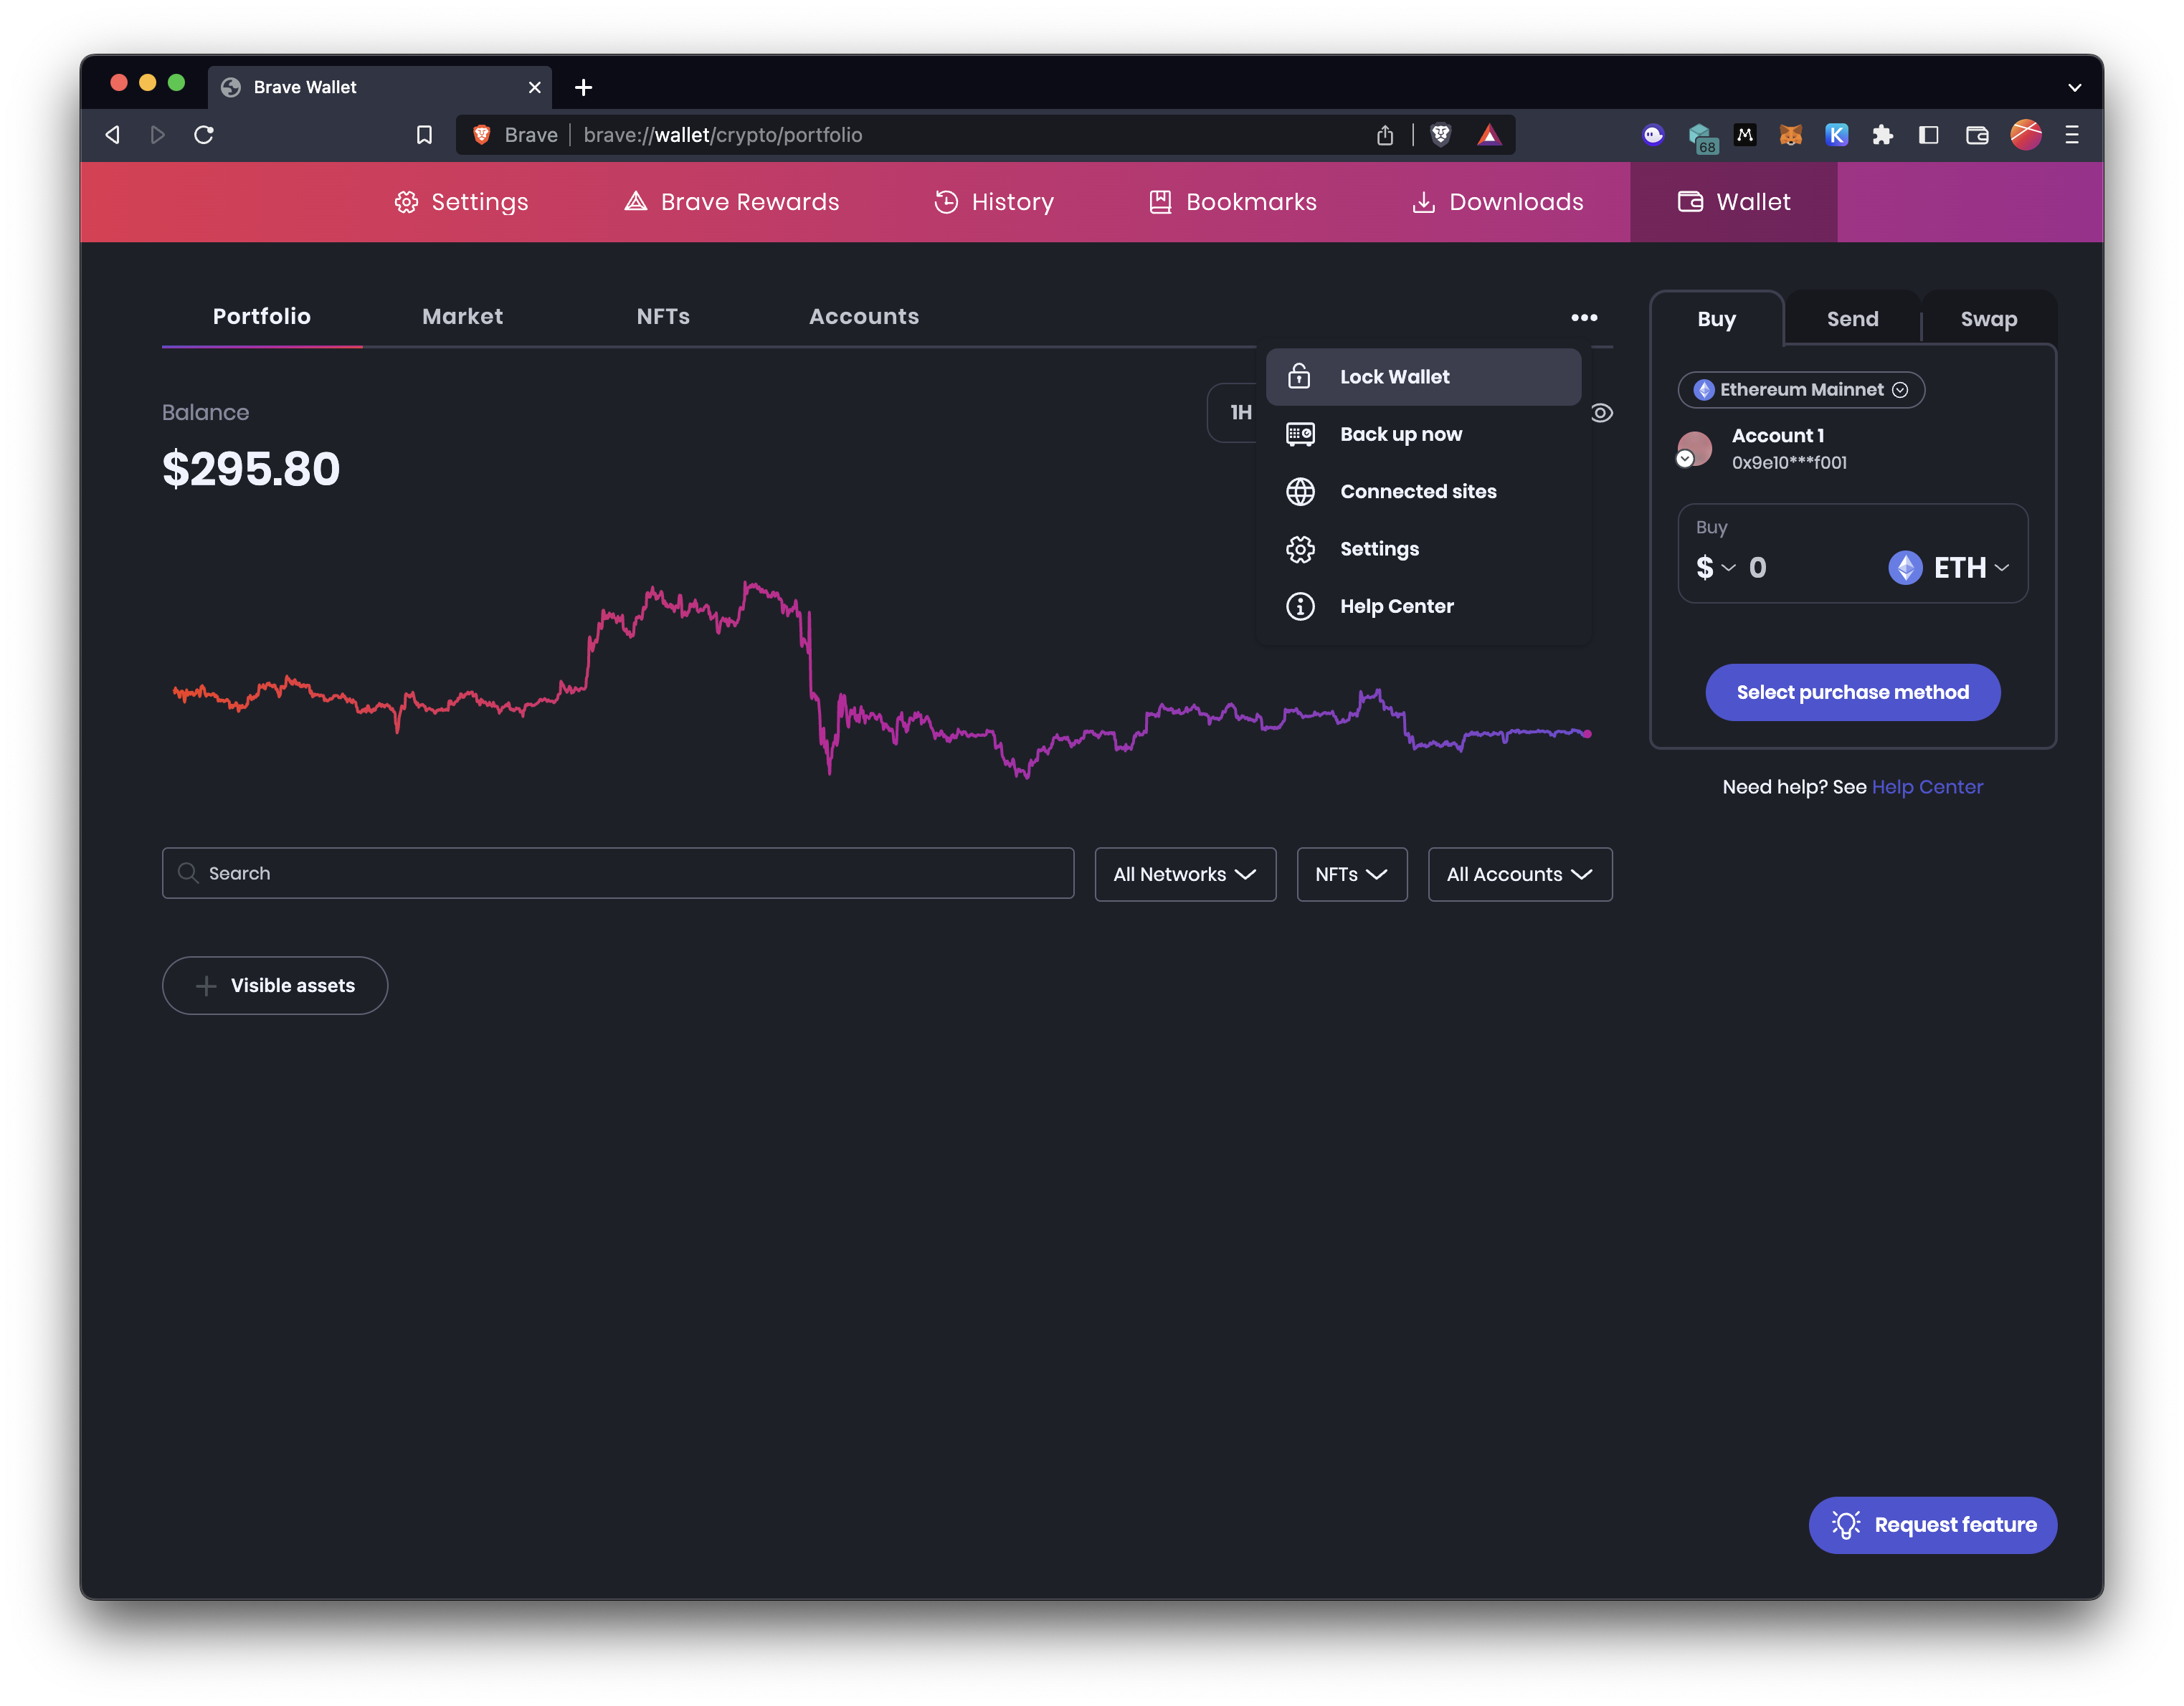Open the All Accounts dropdown

(1519, 874)
